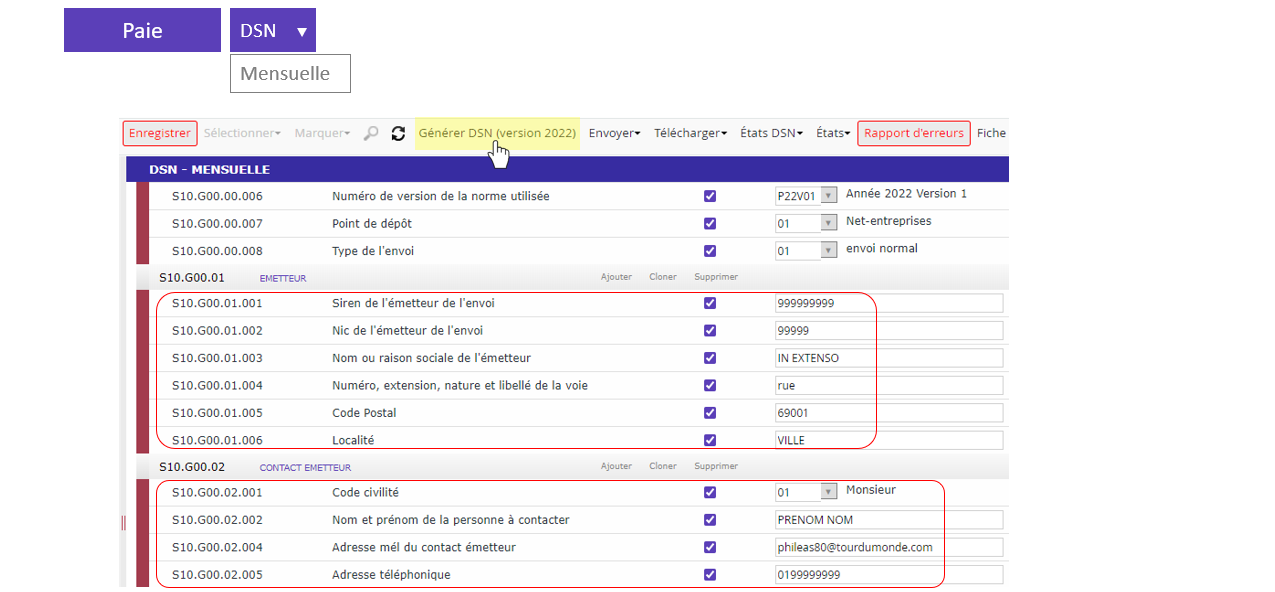Toggle checkbox for Nom et prénom de la personne

710,520
